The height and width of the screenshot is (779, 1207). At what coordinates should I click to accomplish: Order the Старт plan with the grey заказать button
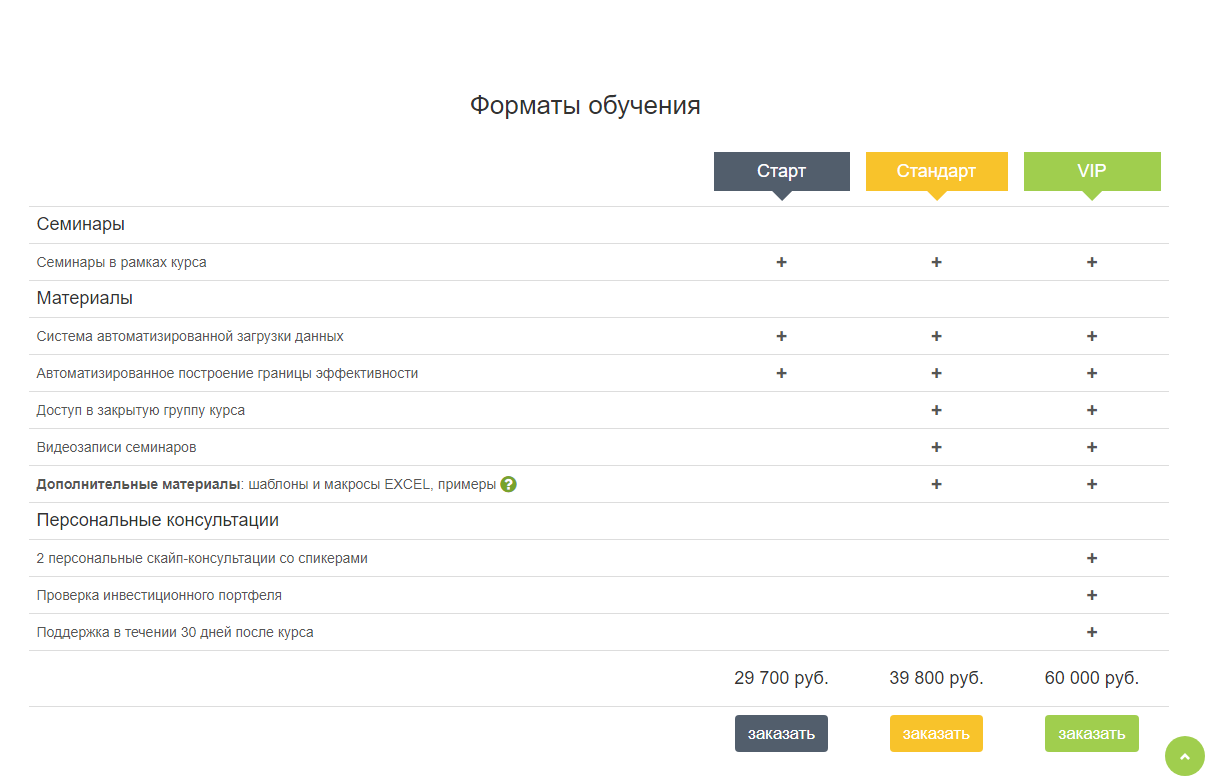(x=781, y=733)
